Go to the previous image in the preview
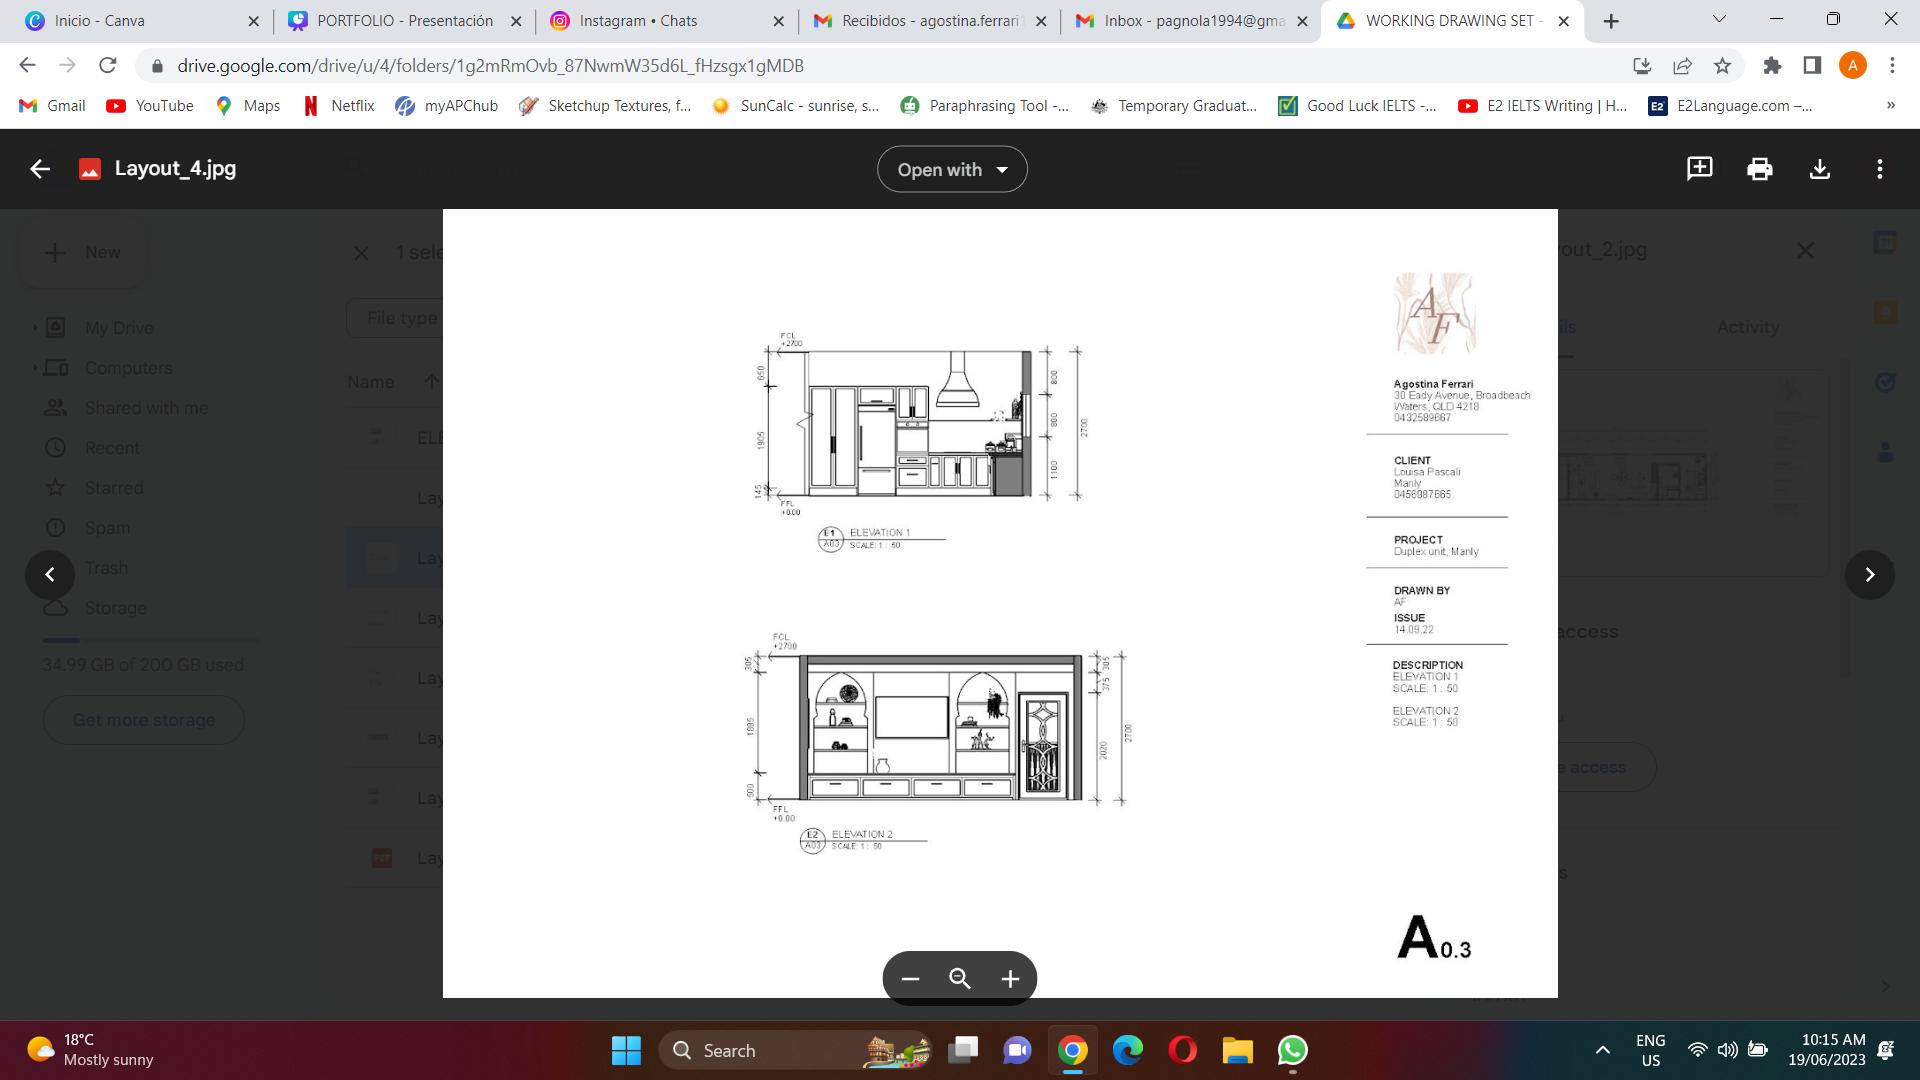 (x=50, y=575)
